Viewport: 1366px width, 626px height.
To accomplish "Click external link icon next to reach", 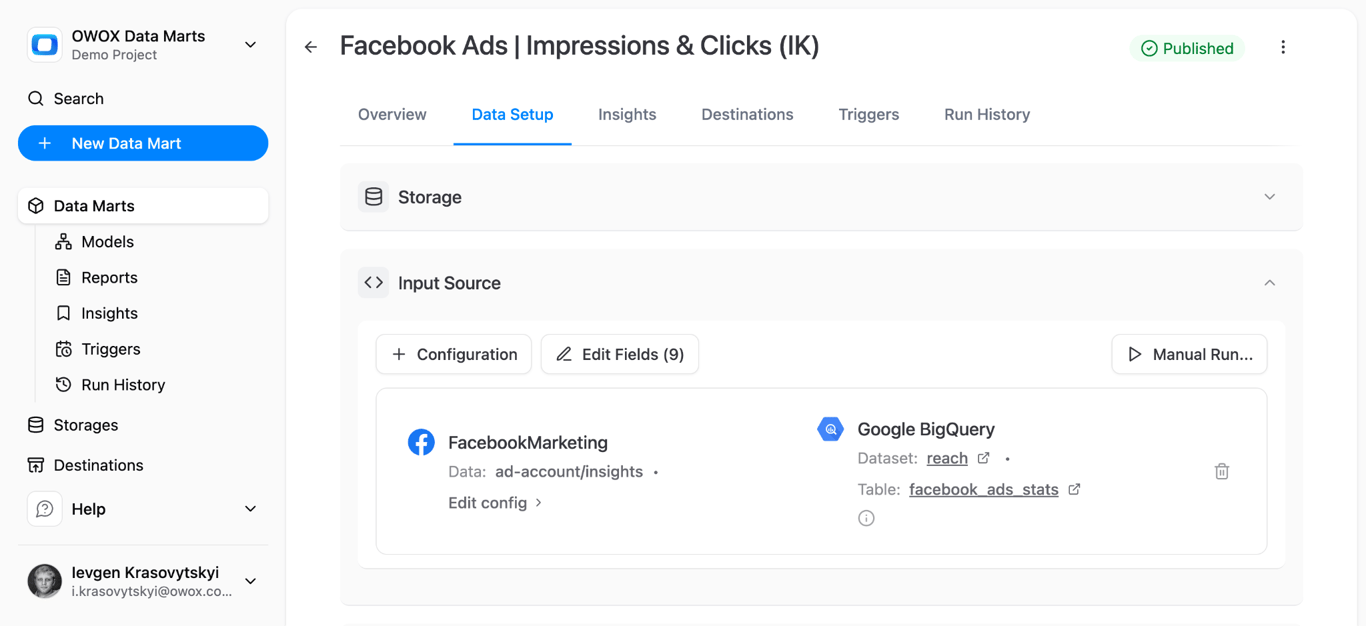I will (984, 458).
